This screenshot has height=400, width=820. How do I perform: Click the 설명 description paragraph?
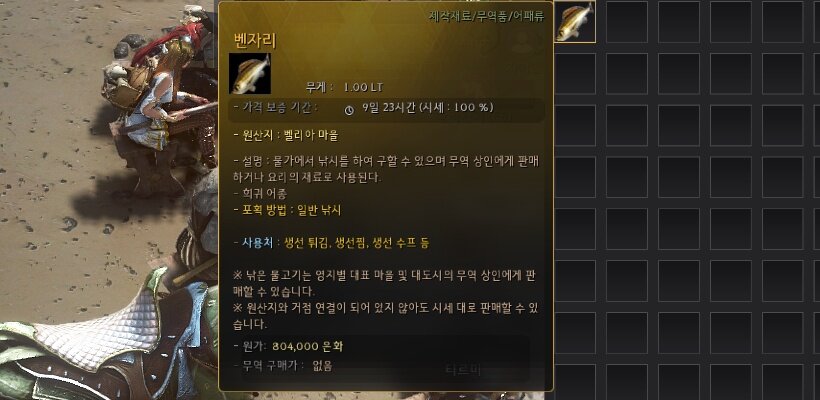point(386,169)
